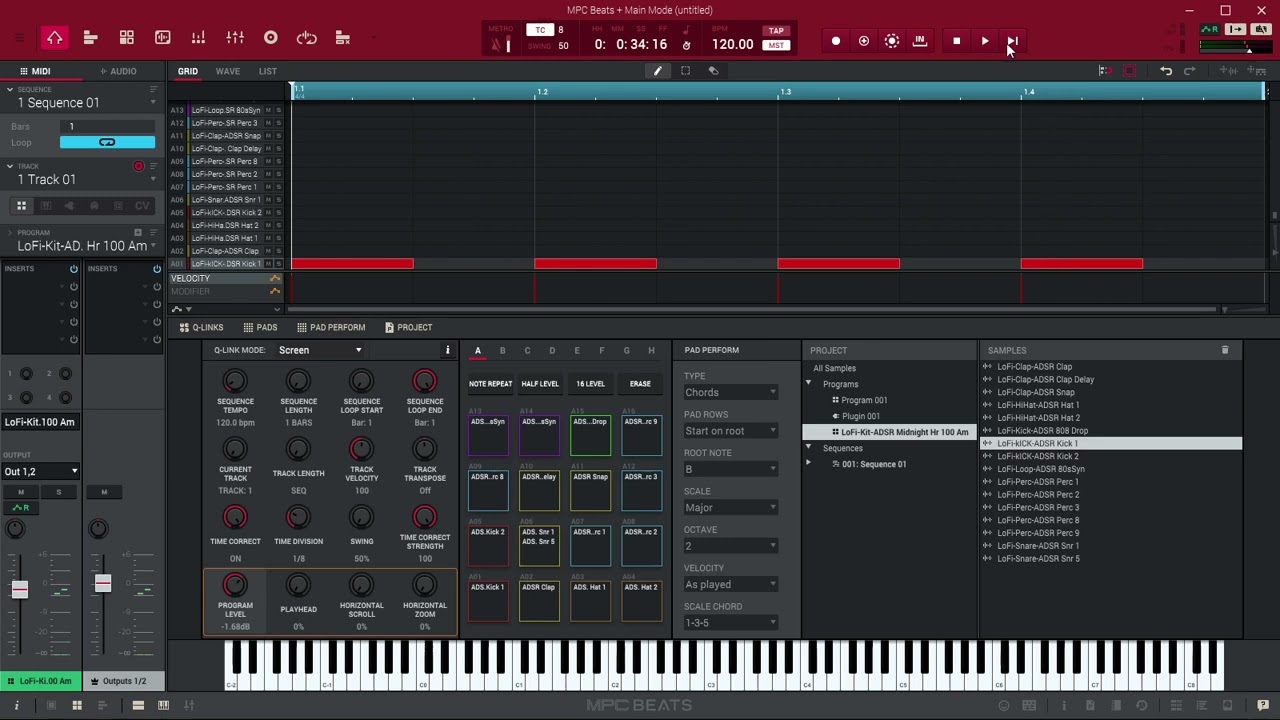The image size is (1280, 720).
Task: Expand the 001: Sequence 01 tree node
Action: click(x=809, y=464)
